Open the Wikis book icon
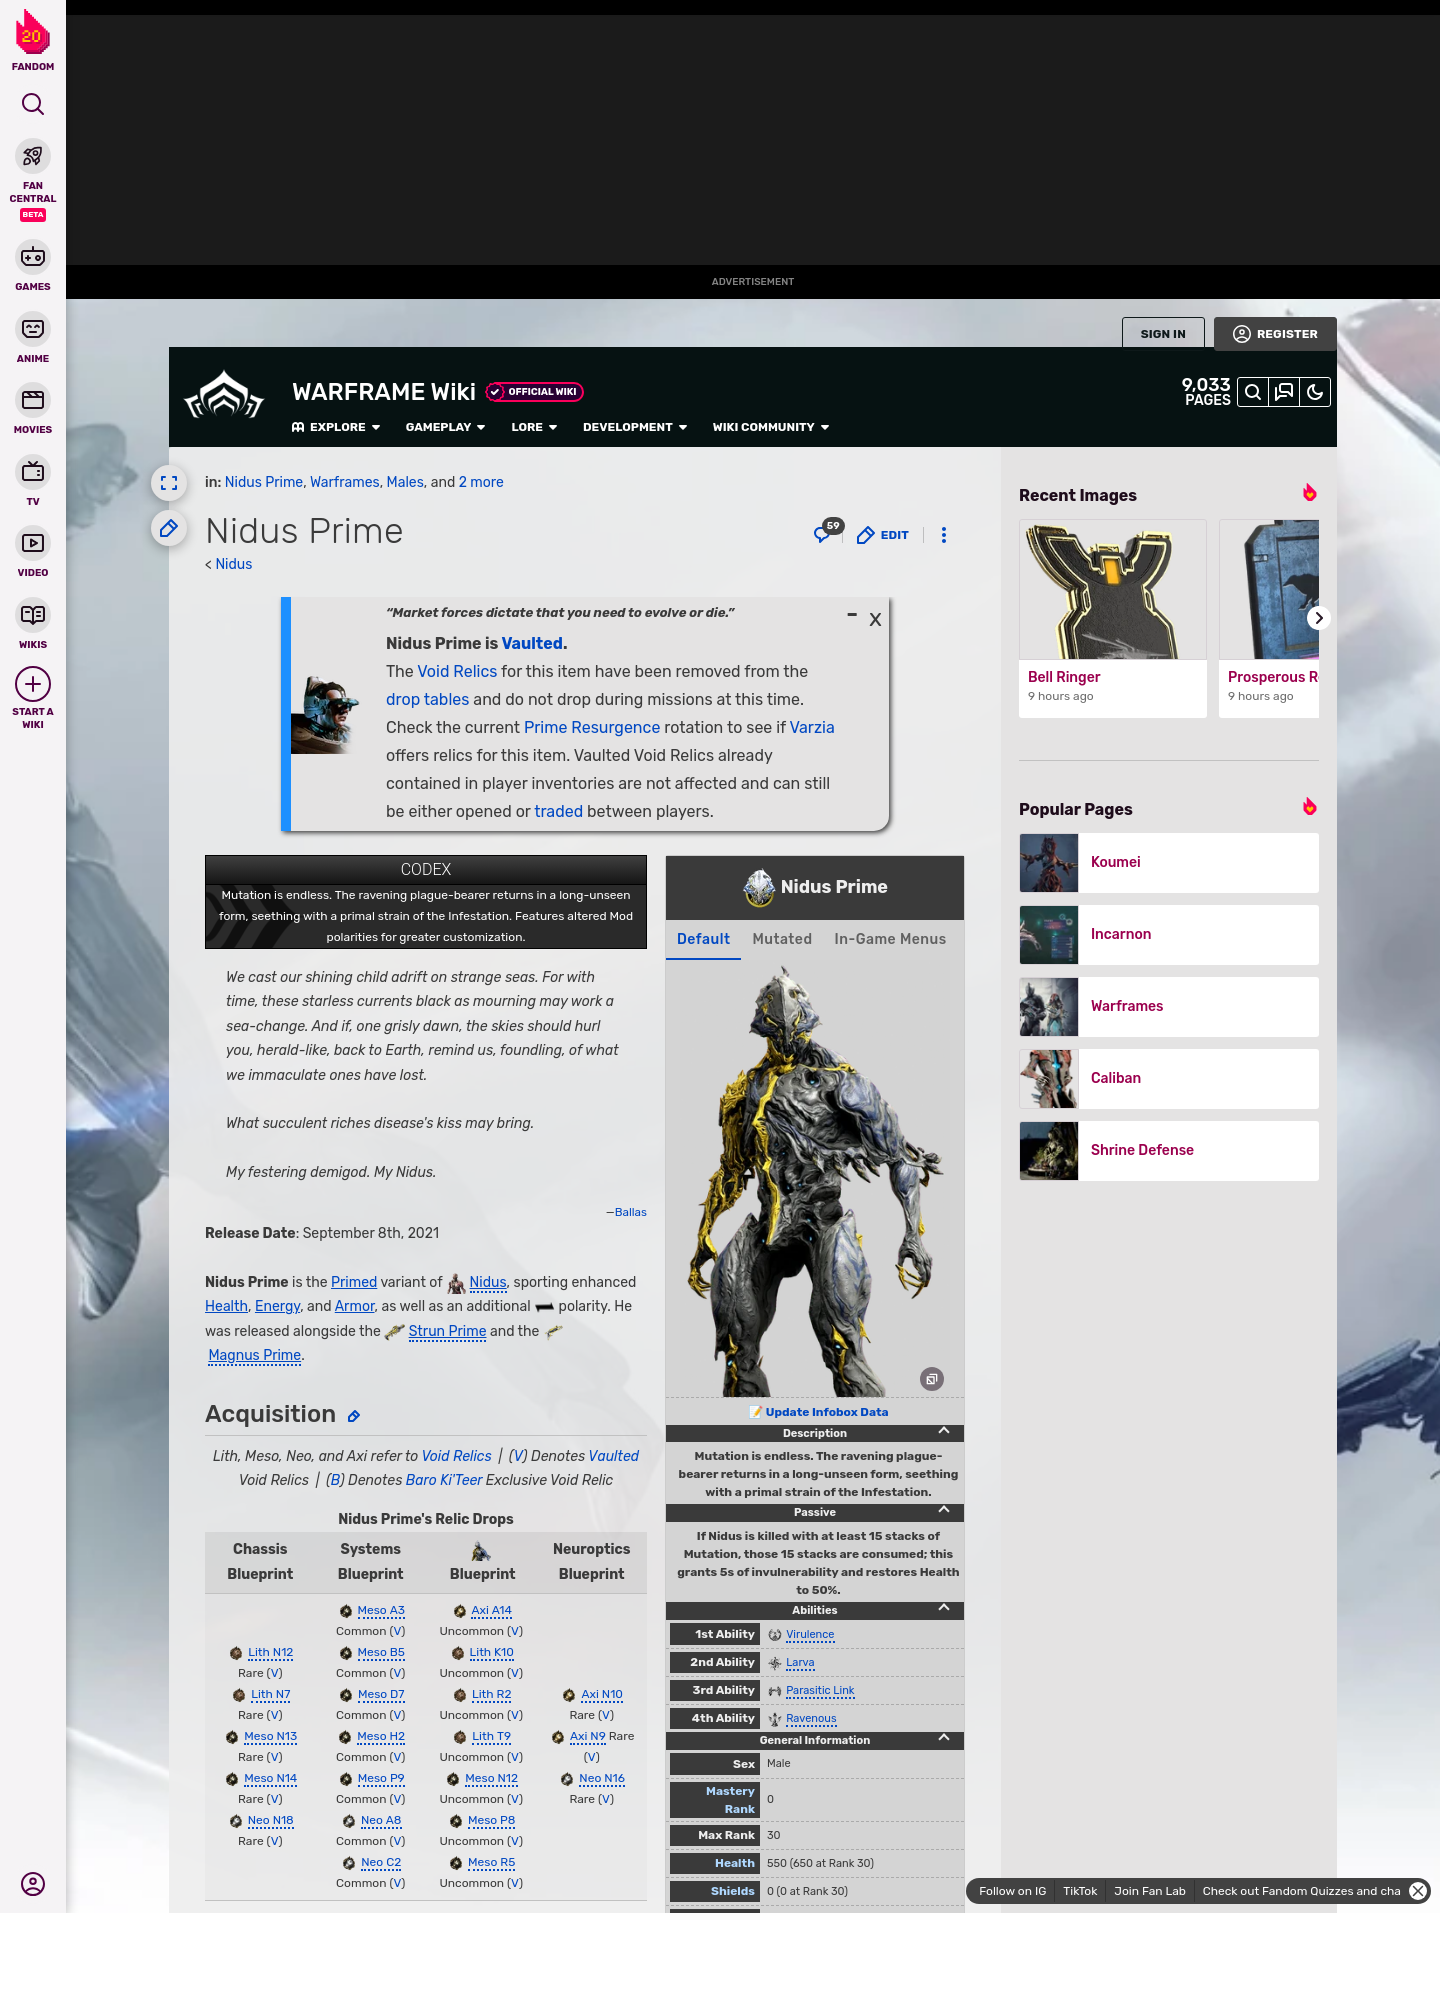1440x2000 pixels. tap(33, 615)
